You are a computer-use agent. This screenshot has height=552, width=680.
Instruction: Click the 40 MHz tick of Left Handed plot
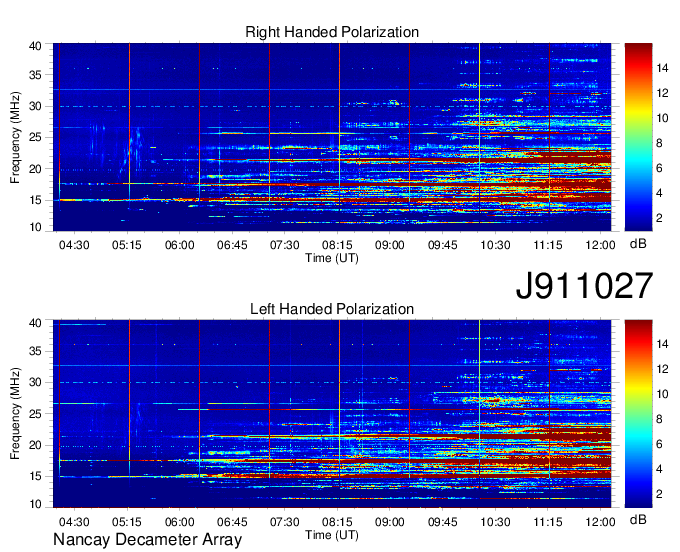[x=35, y=323]
